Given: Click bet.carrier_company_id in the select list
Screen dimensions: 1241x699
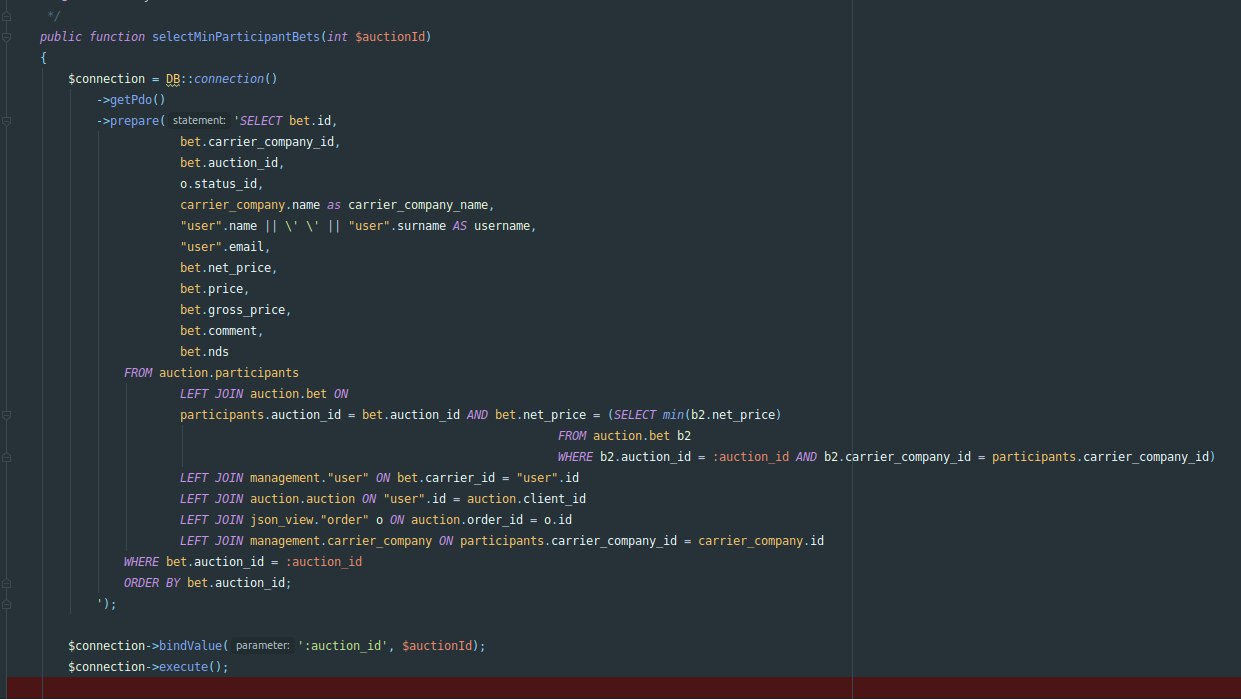Looking at the screenshot, I should tap(257, 141).
